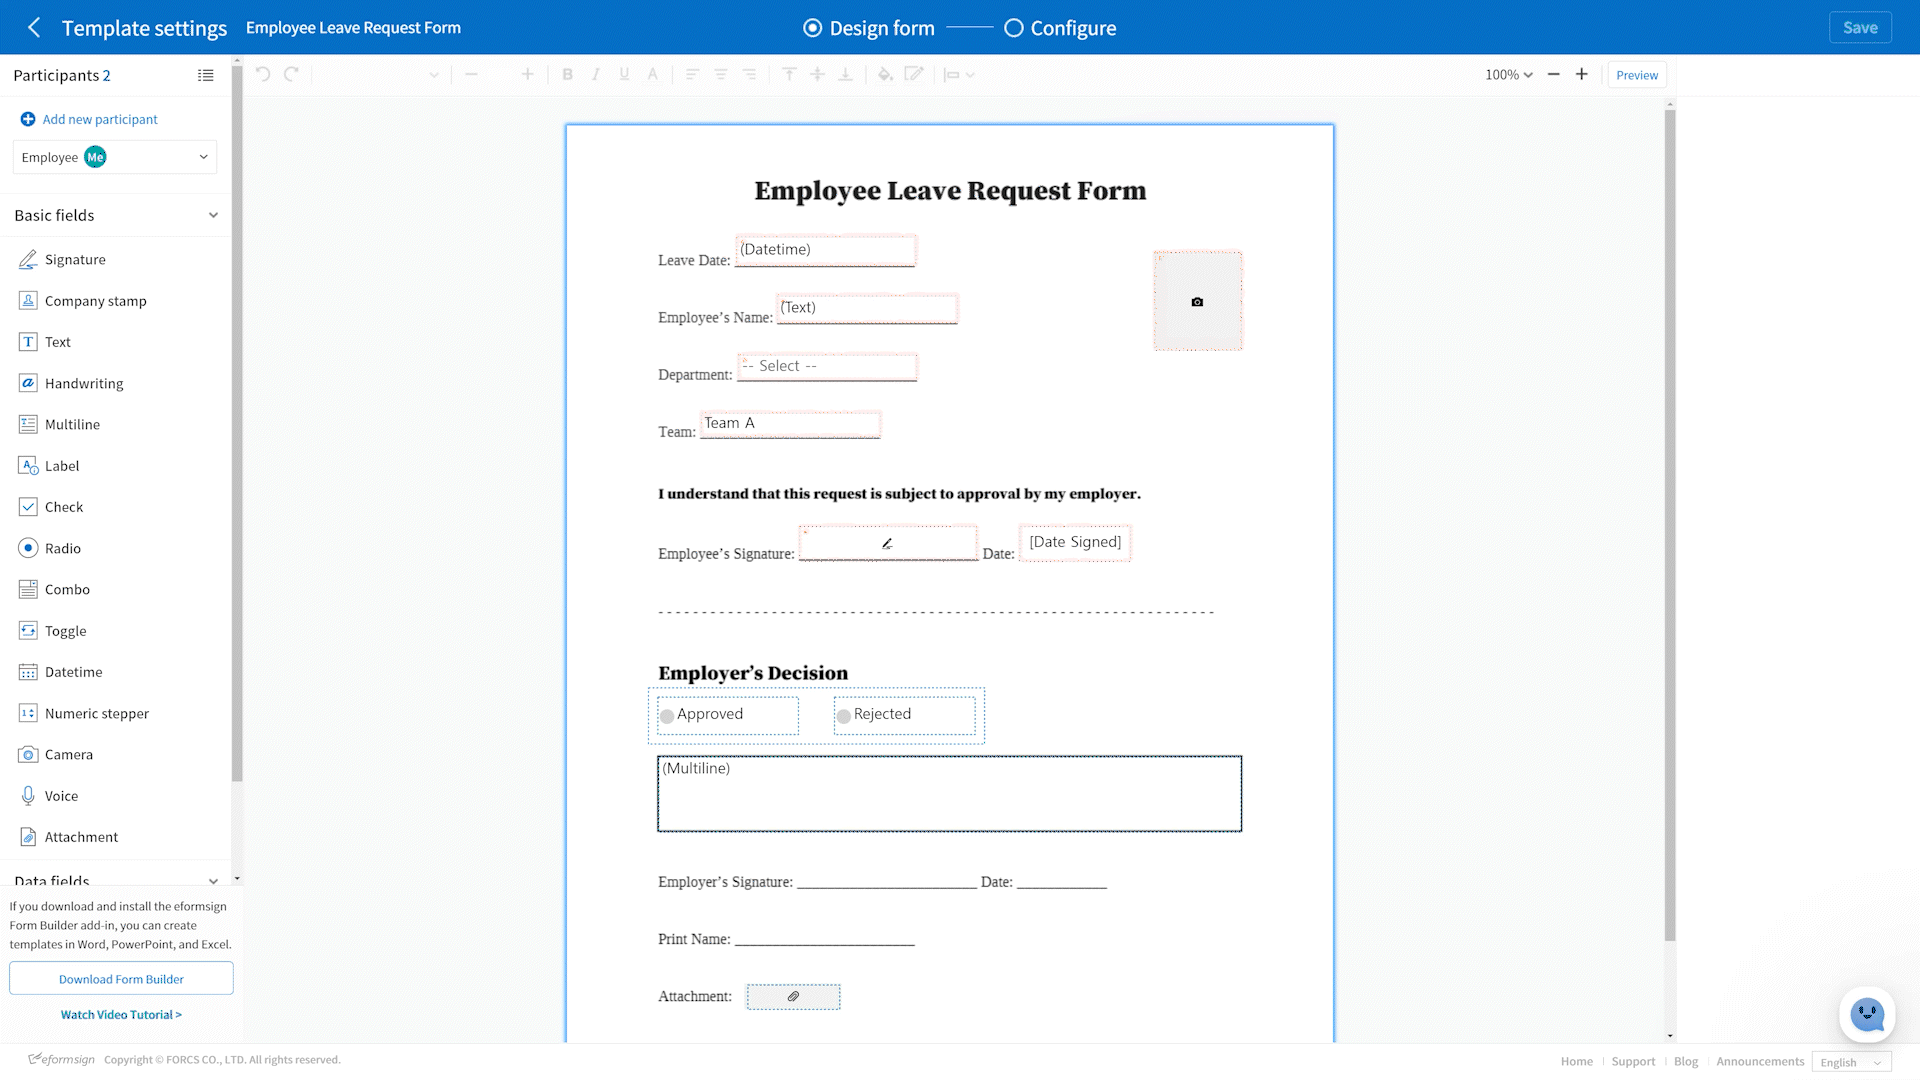Image resolution: width=1920 pixels, height=1080 pixels.
Task: Click the Leave Date datetime field
Action: (825, 250)
